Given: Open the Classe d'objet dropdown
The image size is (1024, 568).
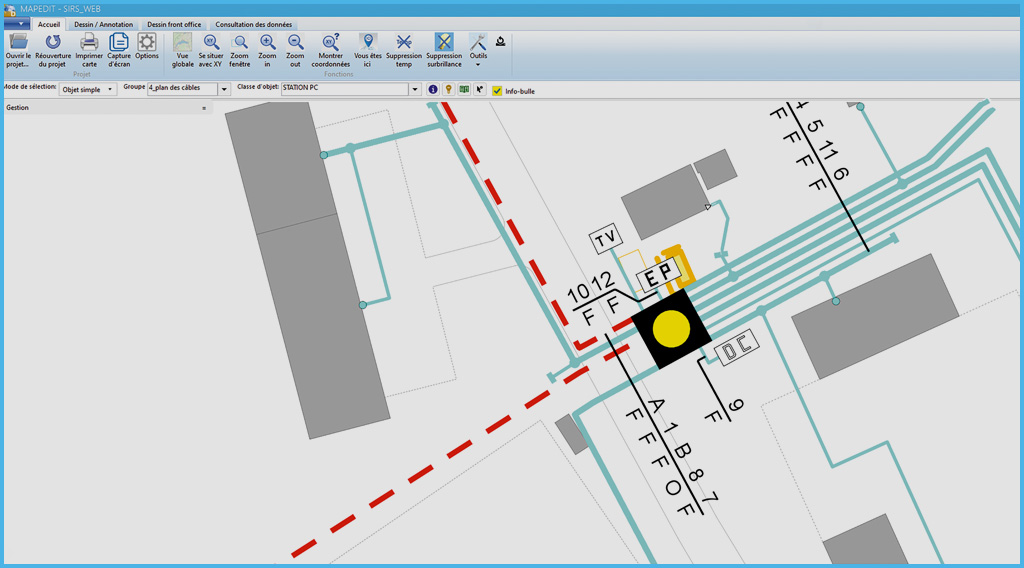Looking at the screenshot, I should [415, 89].
